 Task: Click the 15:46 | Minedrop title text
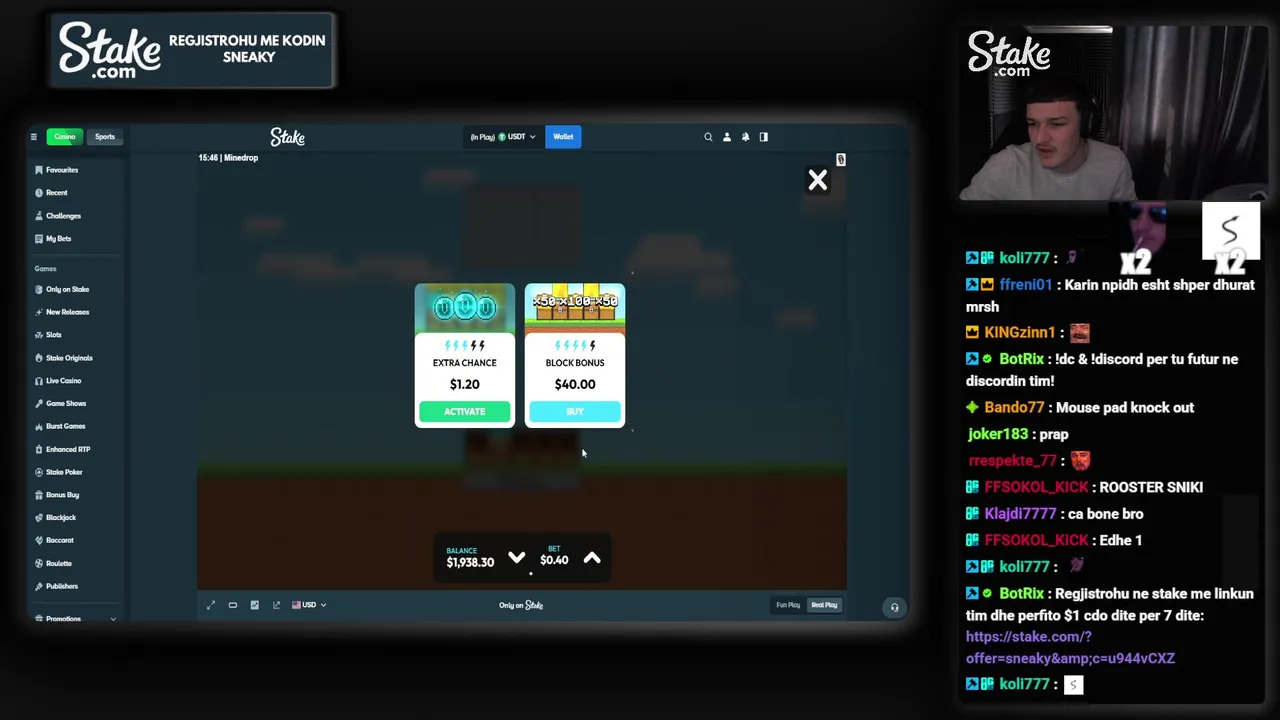point(228,158)
